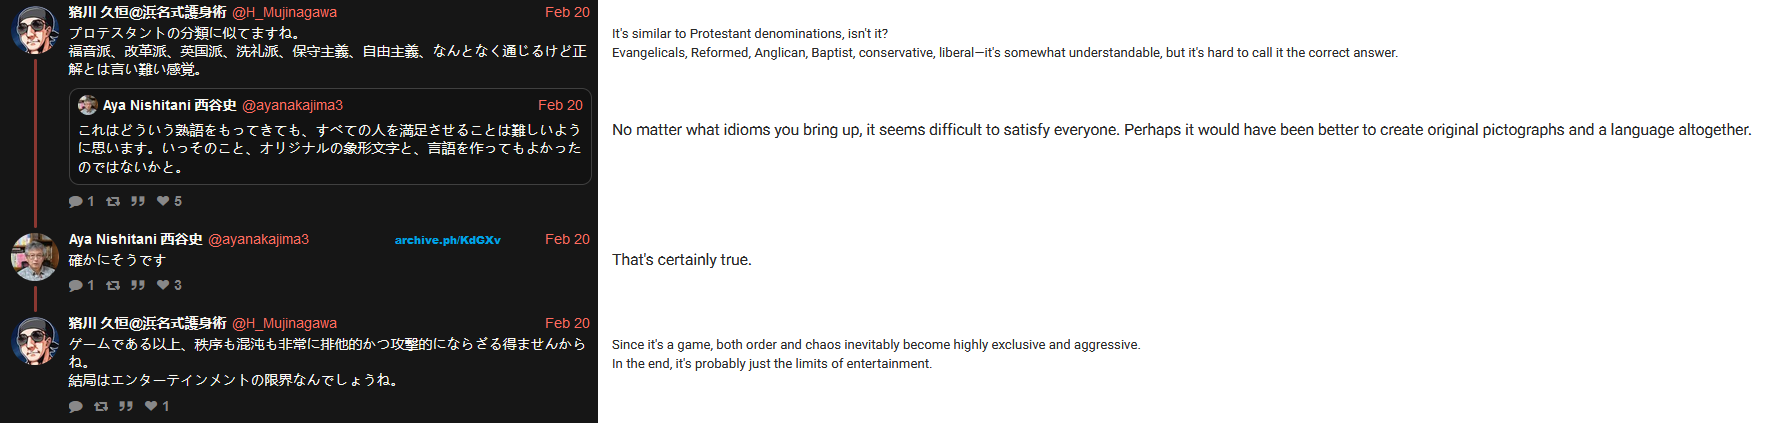The image size is (1771, 423).
Task: Open @ayanakajima3 handle in quoted tweet
Action: pos(293,105)
